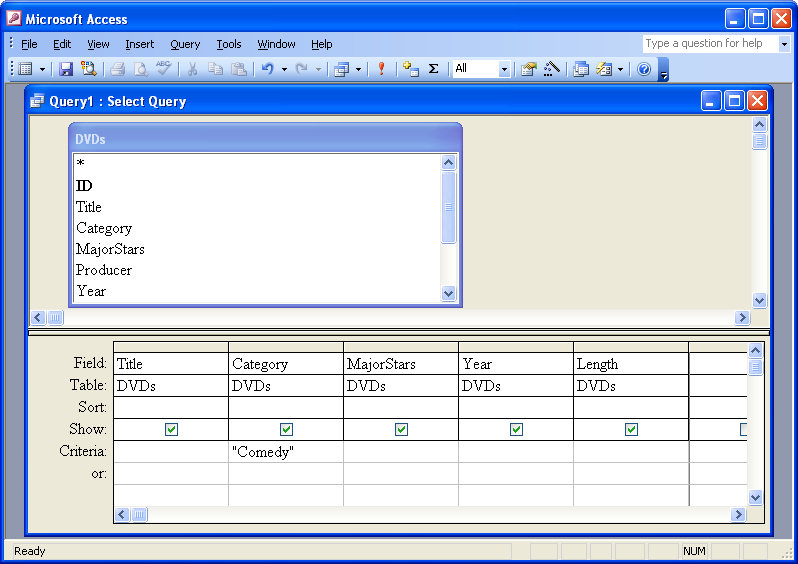Toggle the Totals sigma icon
Viewport: 798px width, 564px height.
pos(433,69)
